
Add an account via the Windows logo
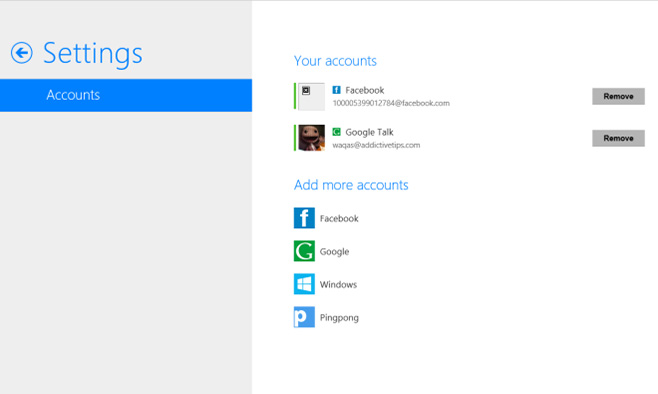tap(304, 284)
